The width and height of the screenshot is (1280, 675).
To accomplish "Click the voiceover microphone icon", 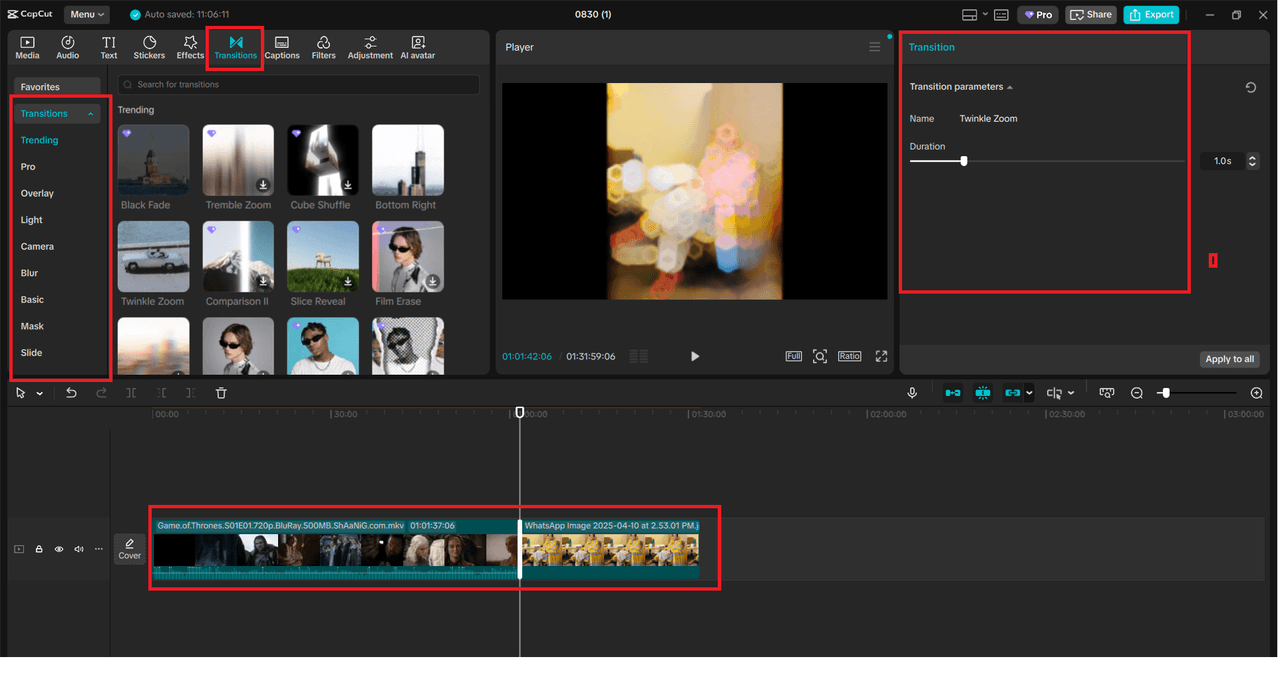I will (x=912, y=393).
